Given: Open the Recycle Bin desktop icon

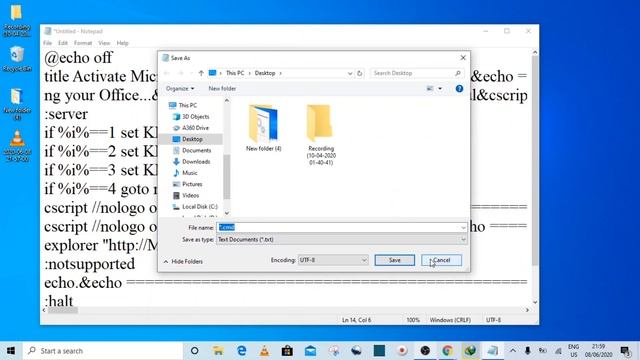Looking at the screenshot, I should pyautogui.click(x=17, y=59).
